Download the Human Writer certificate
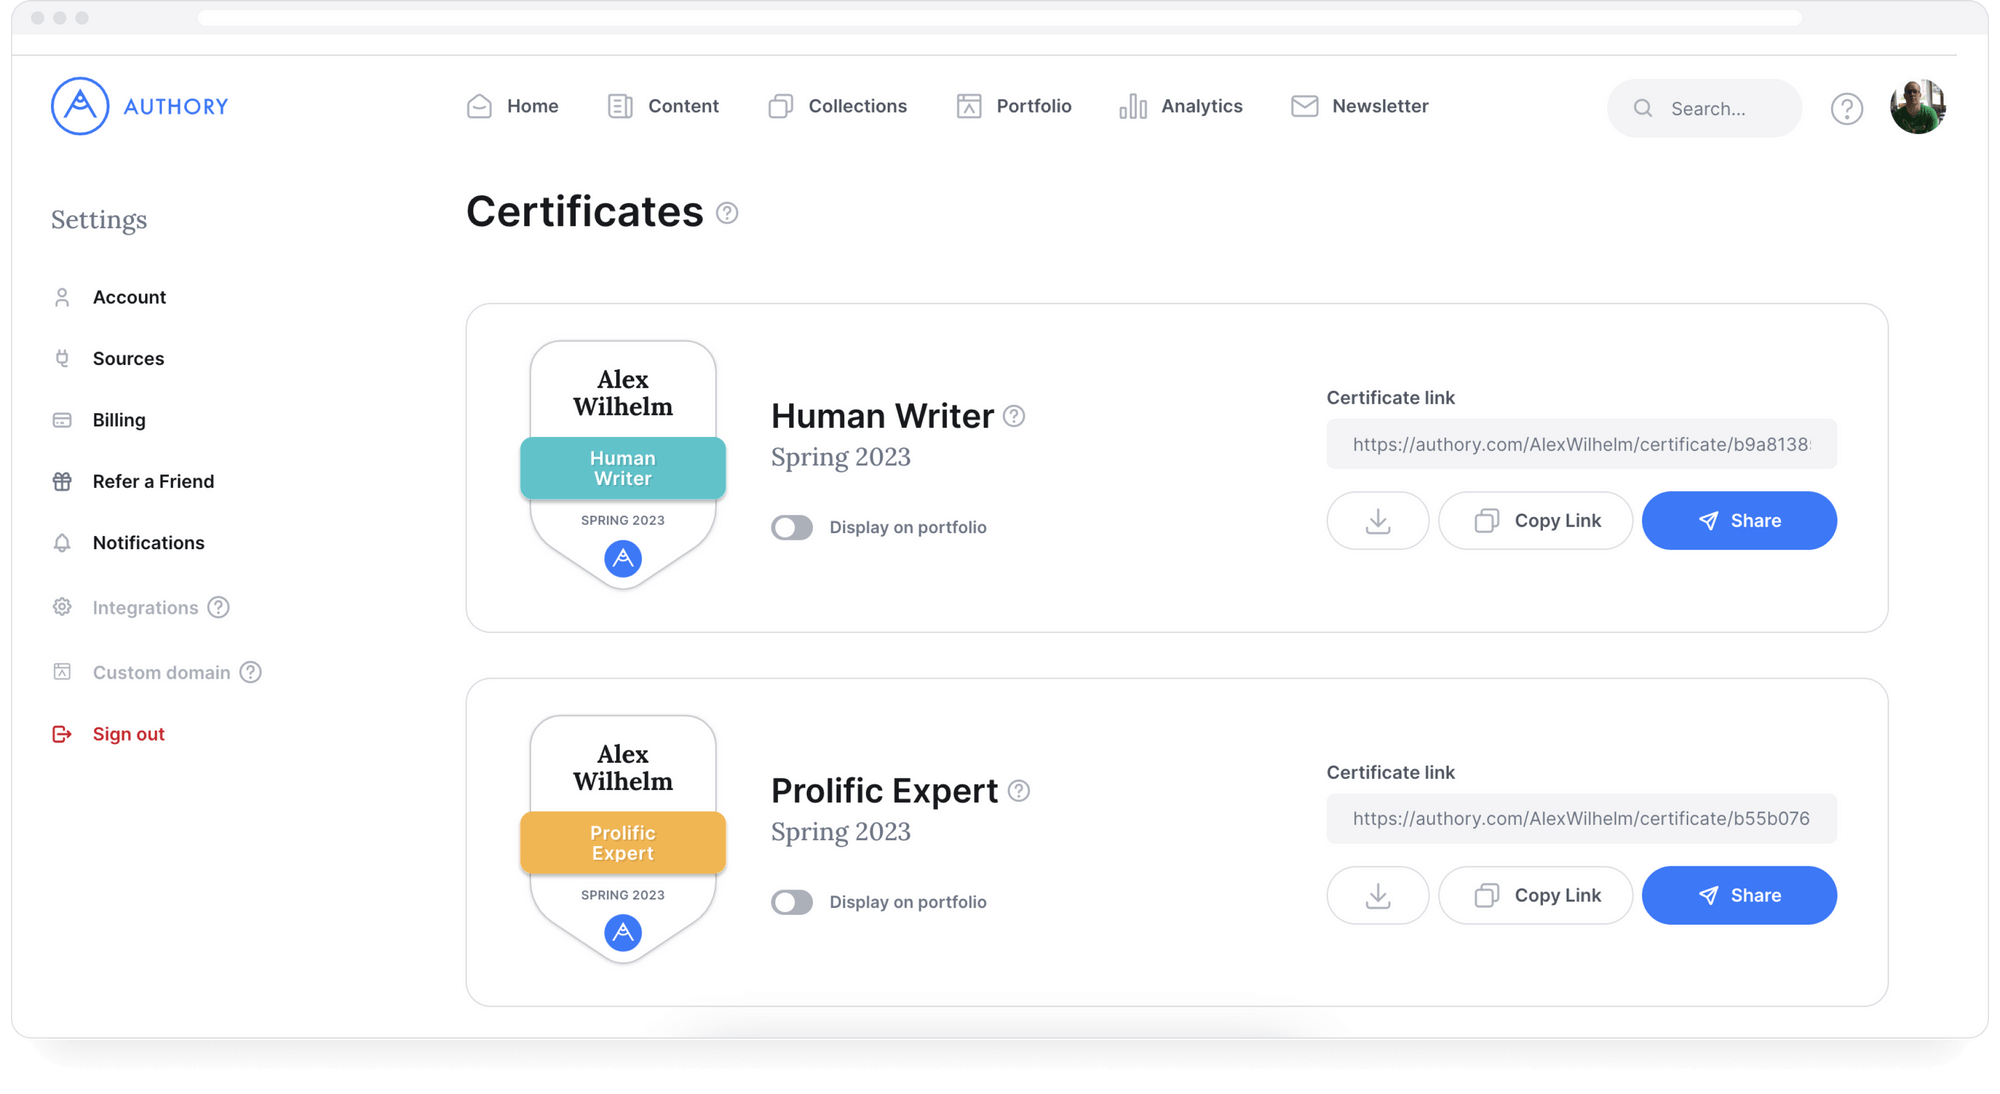The height and width of the screenshot is (1094, 2000). coord(1378,520)
